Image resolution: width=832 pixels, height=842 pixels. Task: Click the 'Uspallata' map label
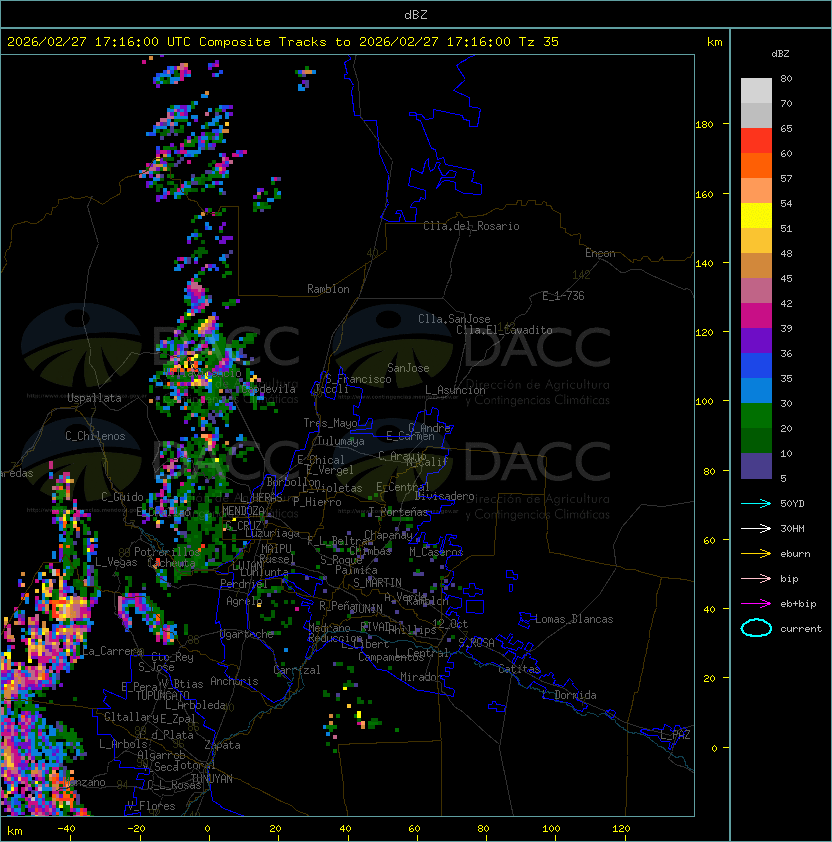[94, 398]
